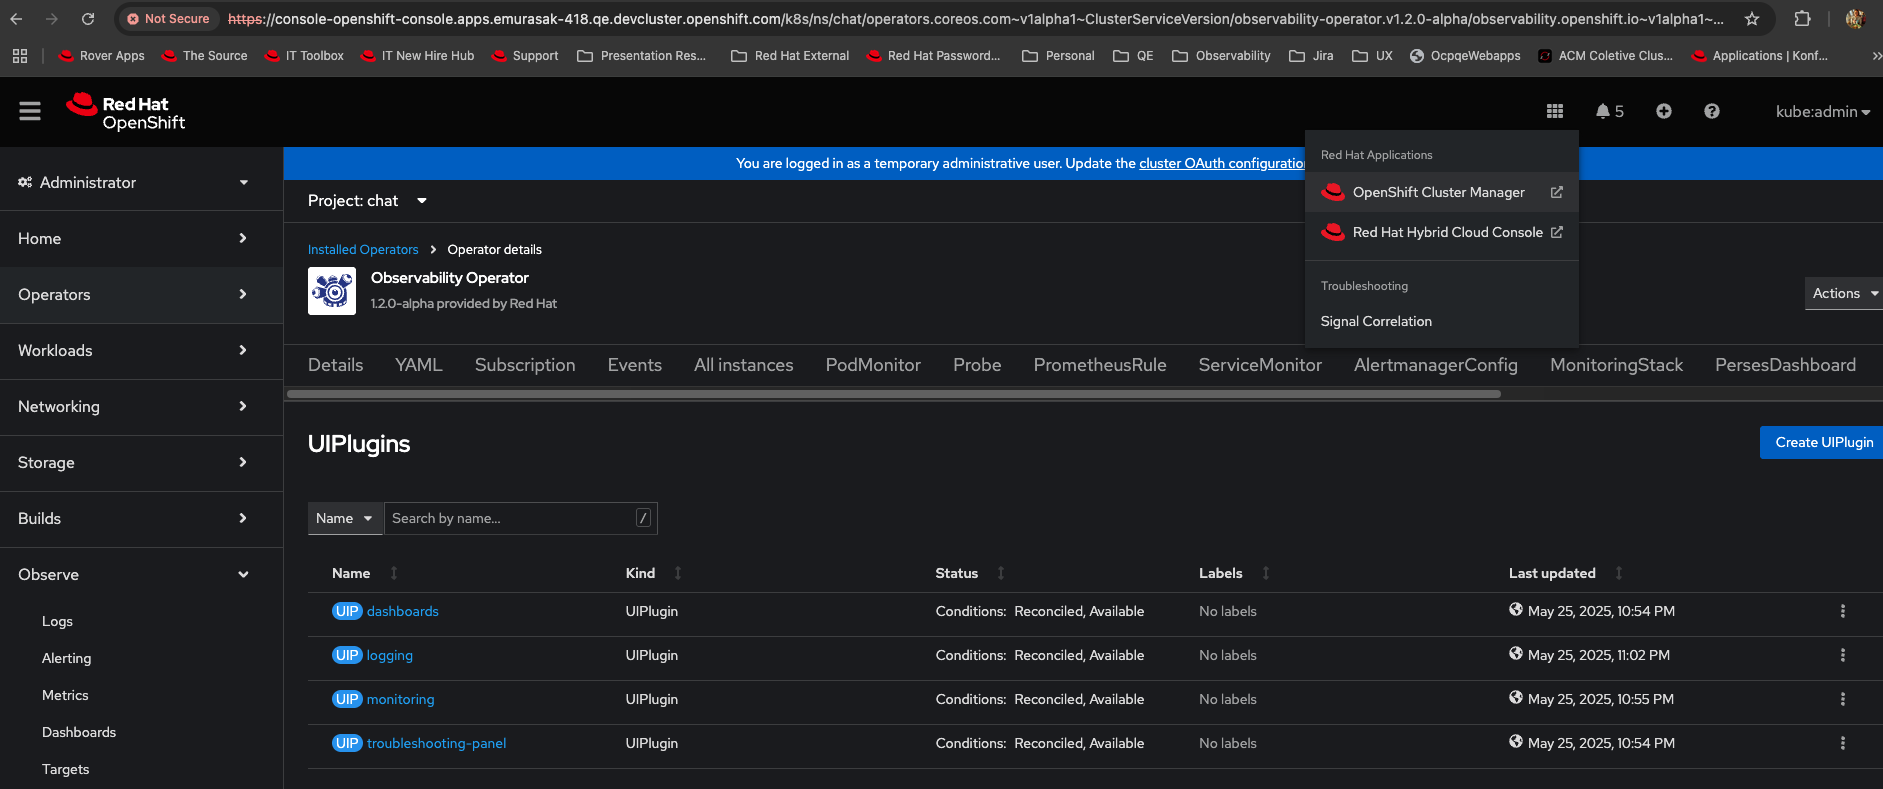Open the Name filter type dropdown
This screenshot has height=789, width=1883.
click(x=345, y=518)
